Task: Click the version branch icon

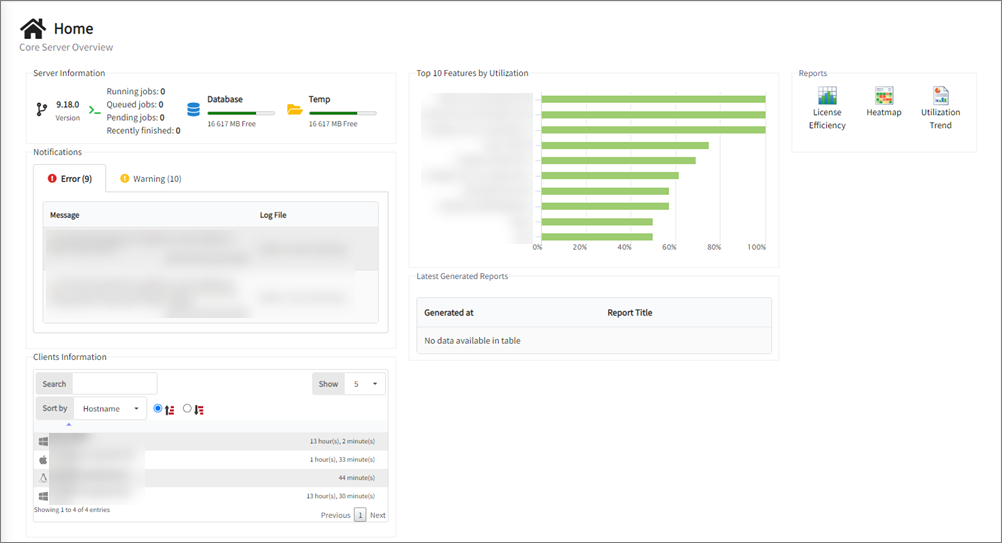Action: pos(41,110)
